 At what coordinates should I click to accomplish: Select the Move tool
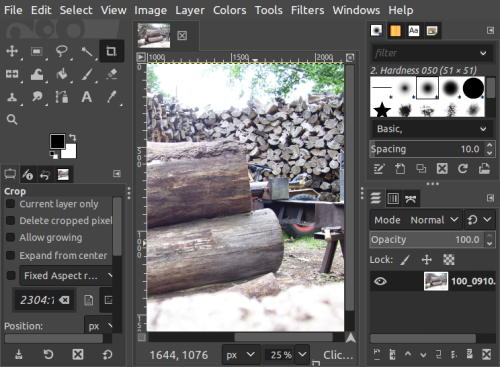point(12,51)
